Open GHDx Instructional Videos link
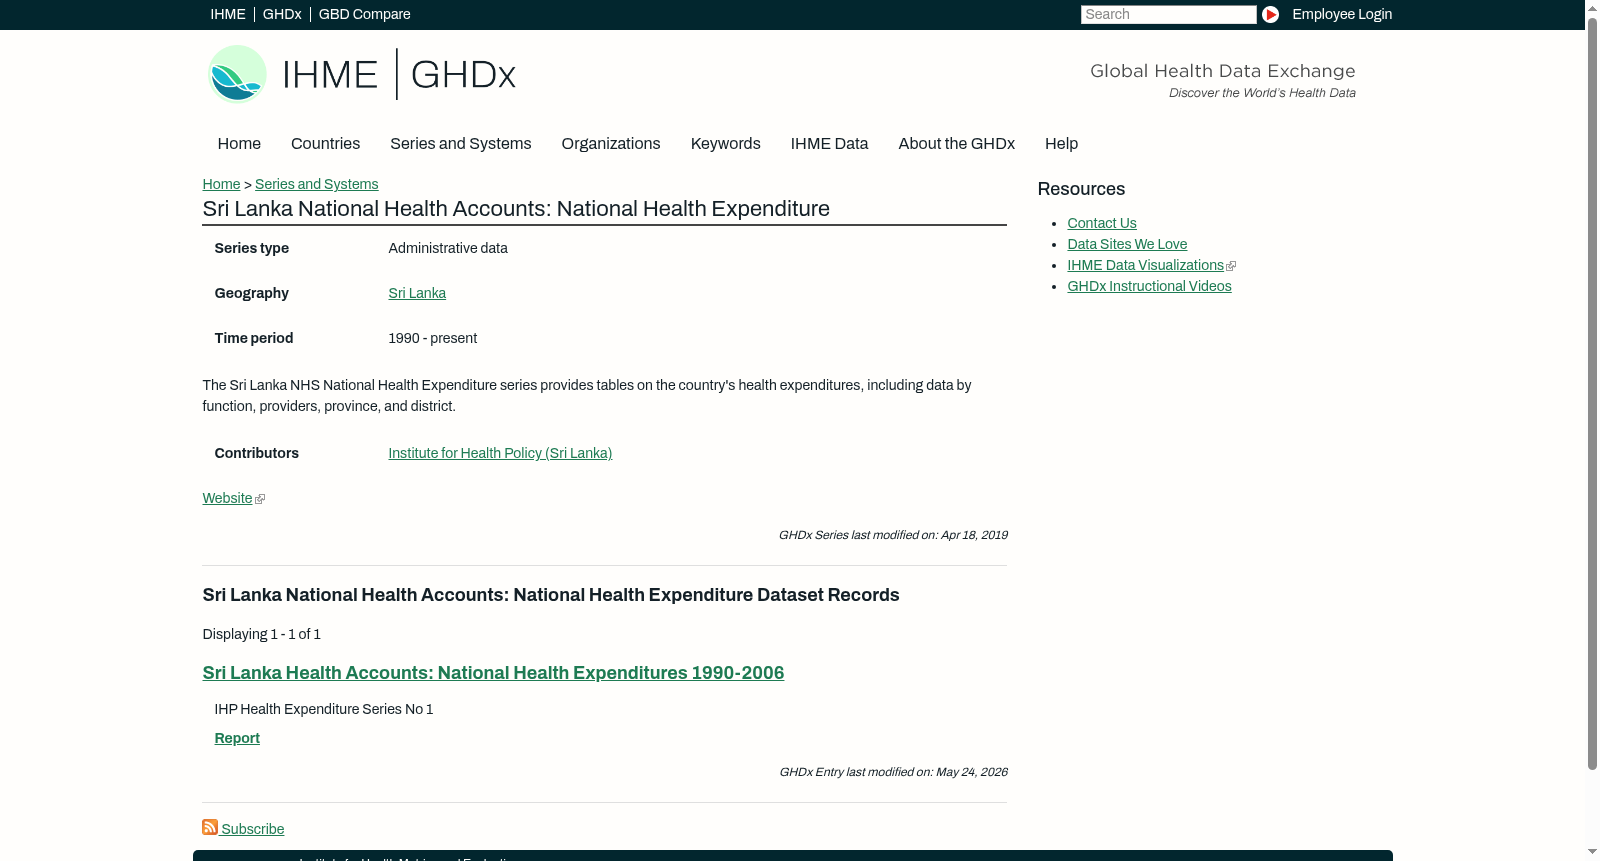The height and width of the screenshot is (861, 1600). click(1149, 286)
